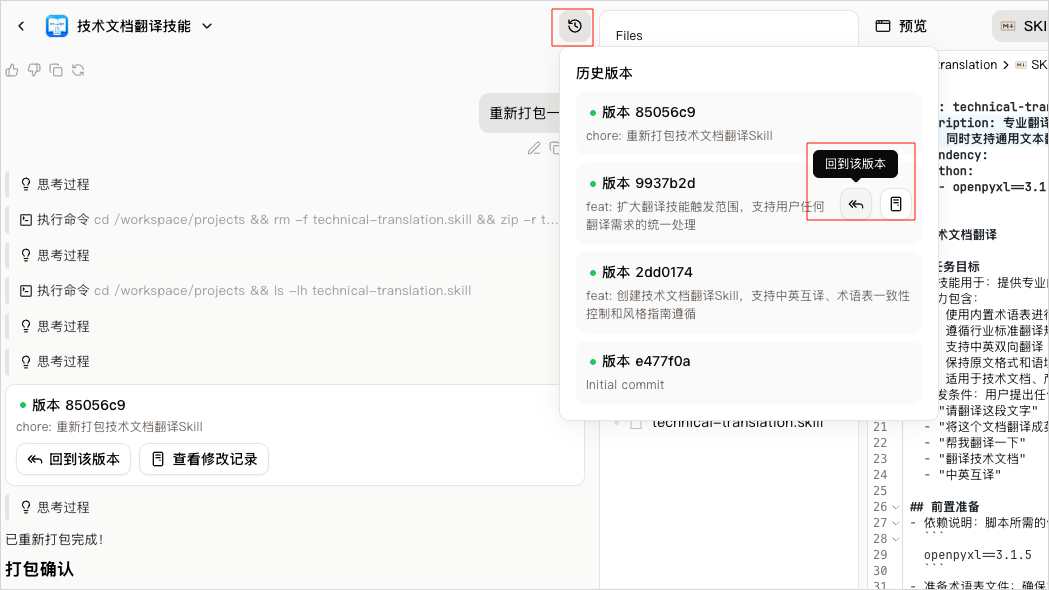
Task: Click the thumbs down icon
Action: point(34,70)
